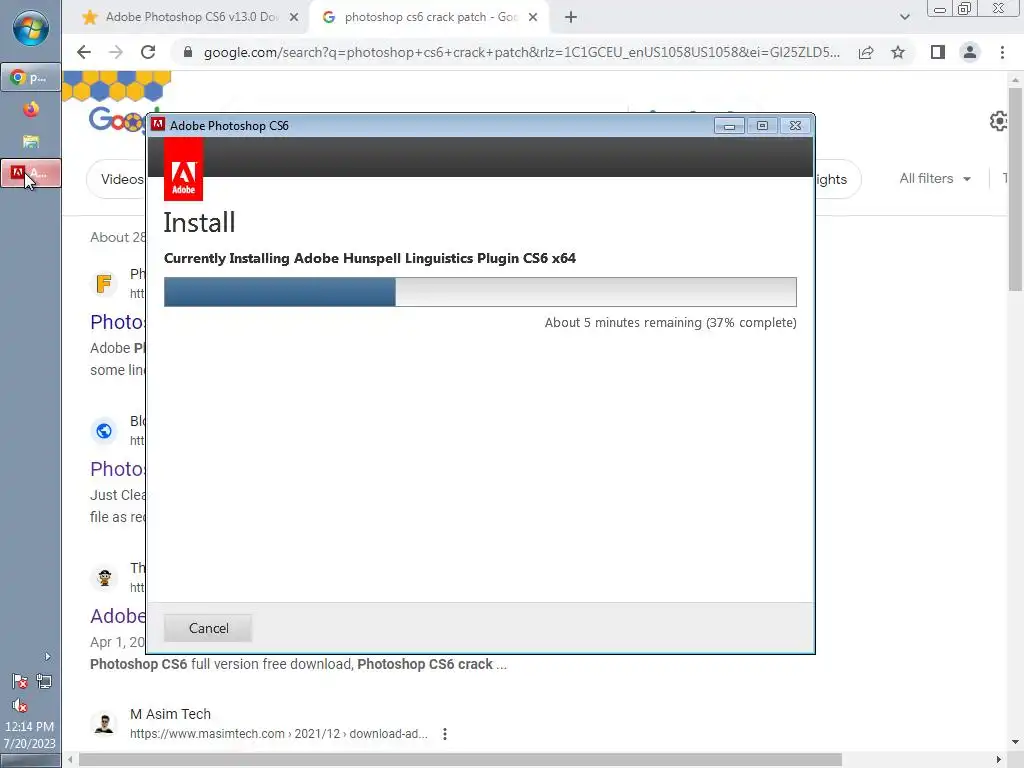The image size is (1024, 768).
Task: Click the vertical scrollbar down arrow
Action: pyautogui.click(x=1015, y=742)
